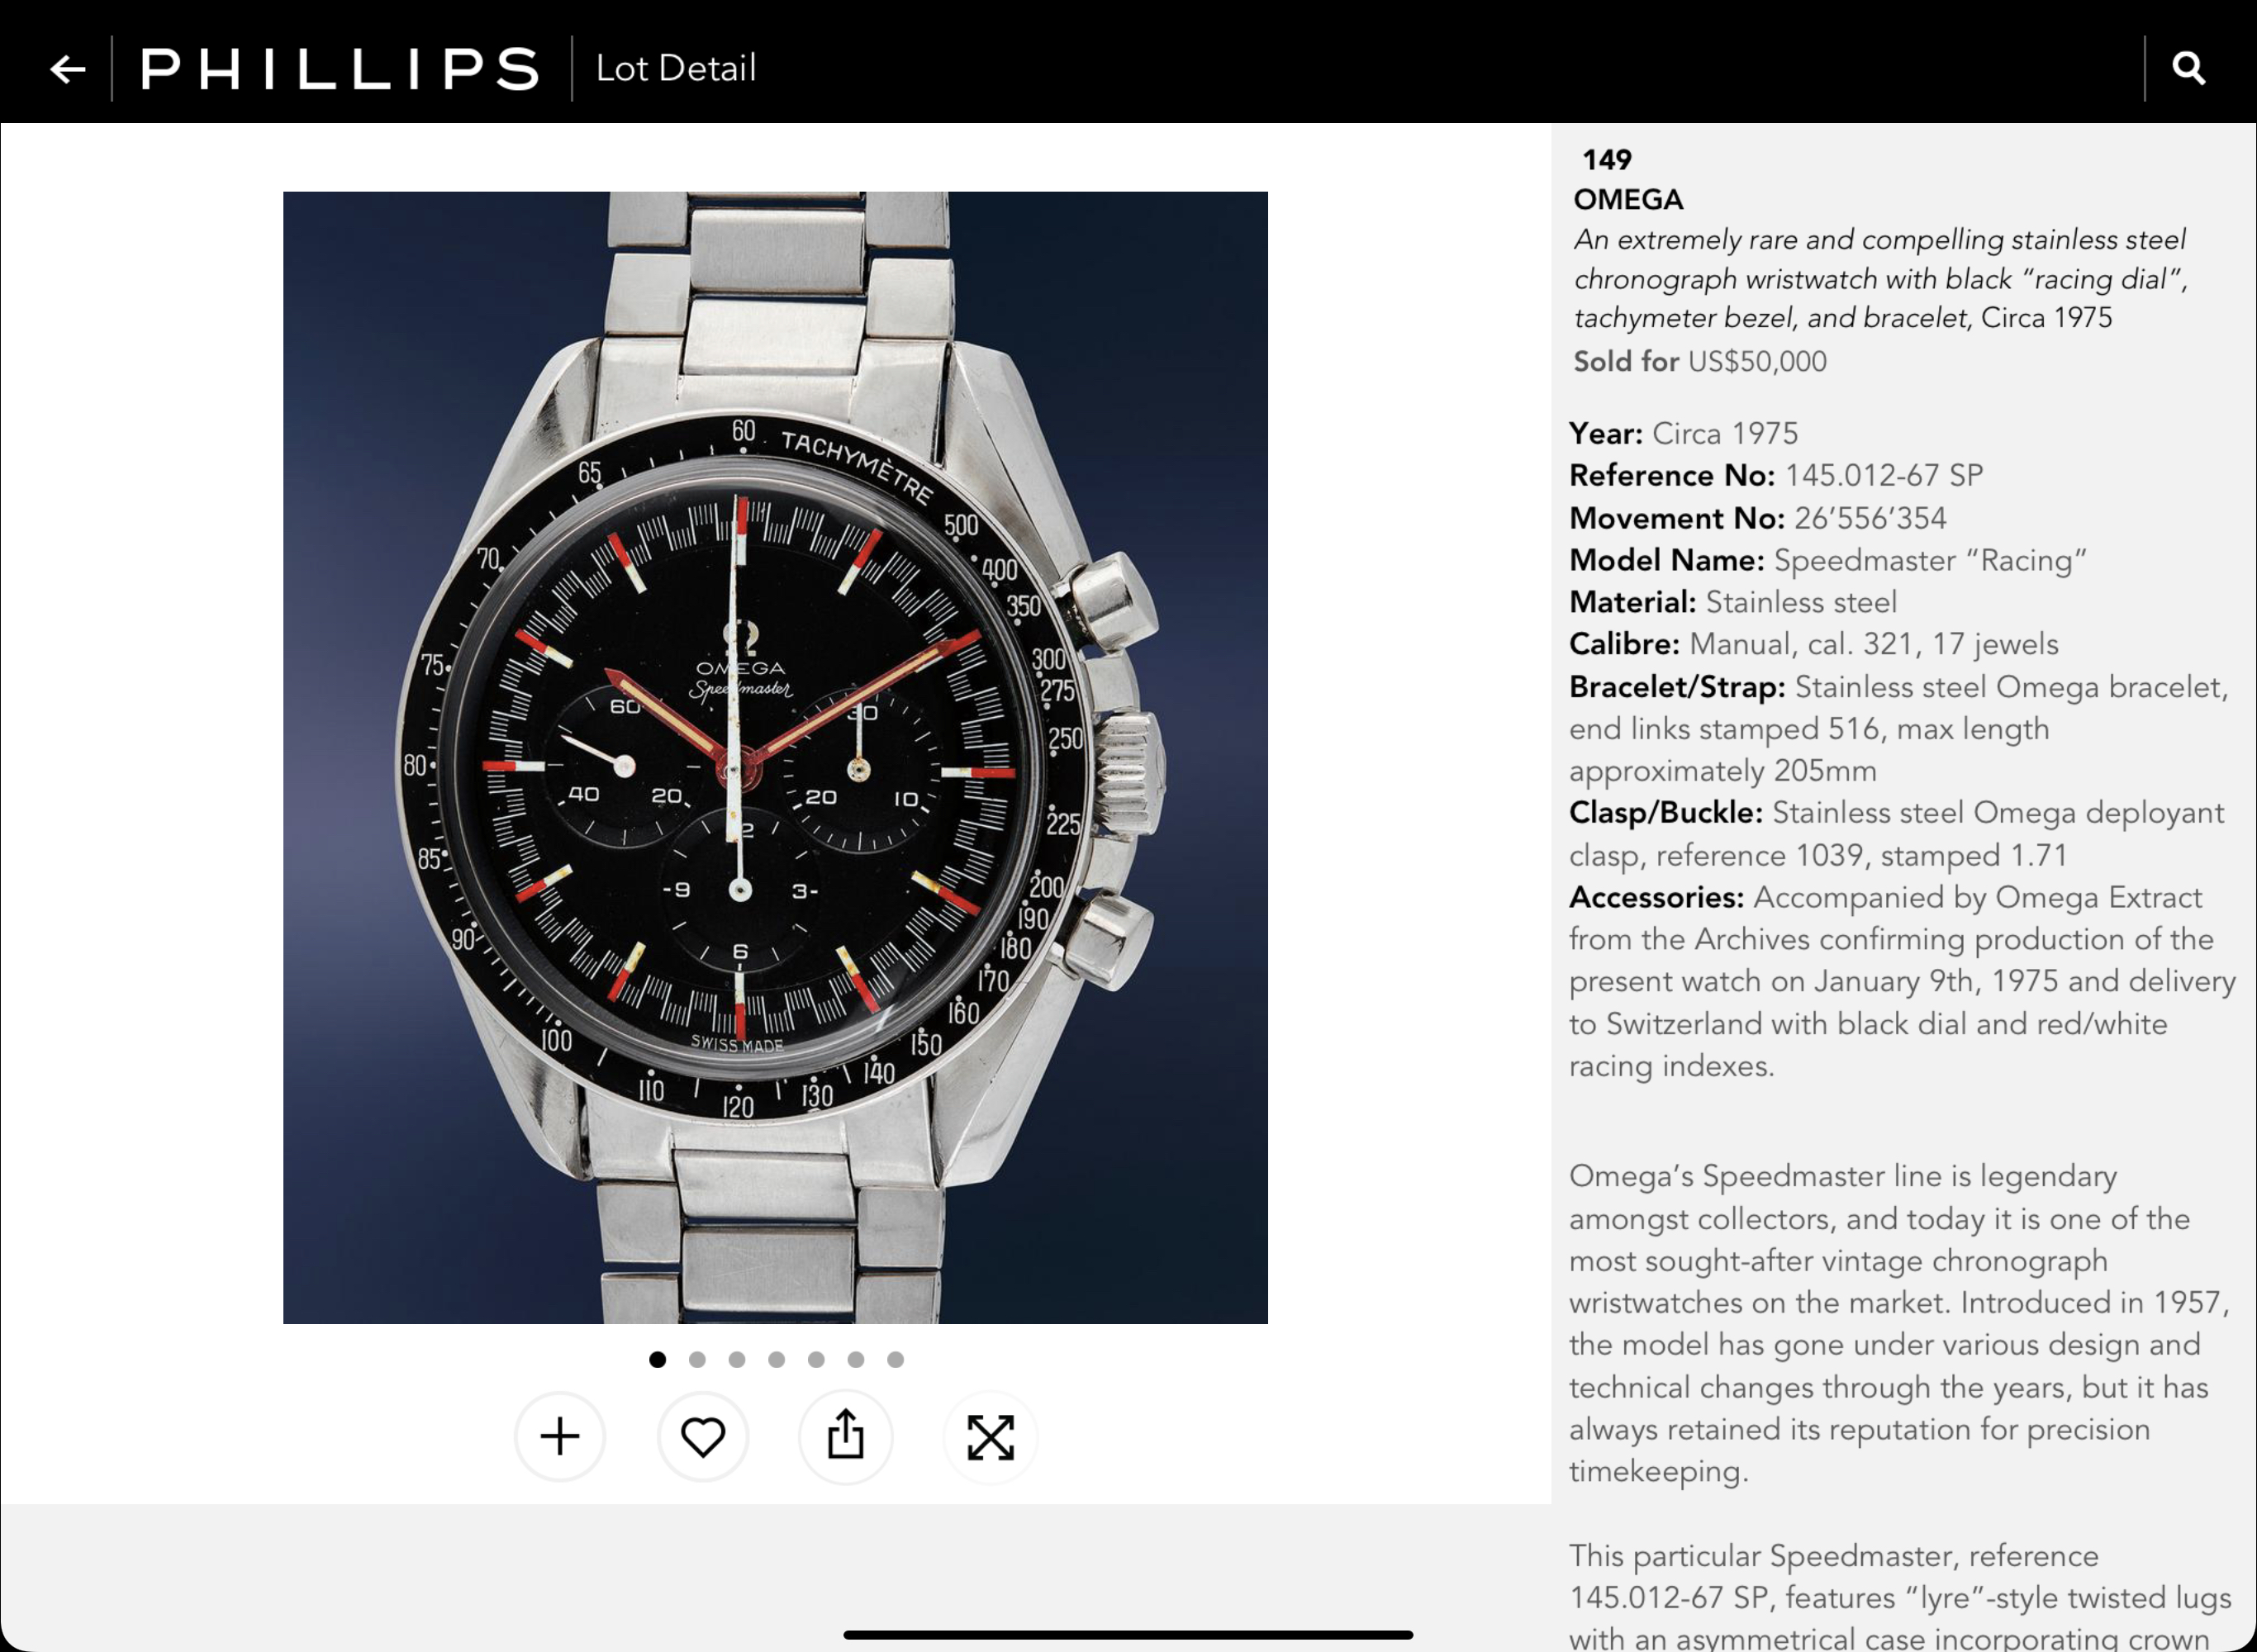Image resolution: width=2257 pixels, height=1652 pixels.
Task: Tap the plus add icon below image
Action: pyautogui.click(x=560, y=1437)
